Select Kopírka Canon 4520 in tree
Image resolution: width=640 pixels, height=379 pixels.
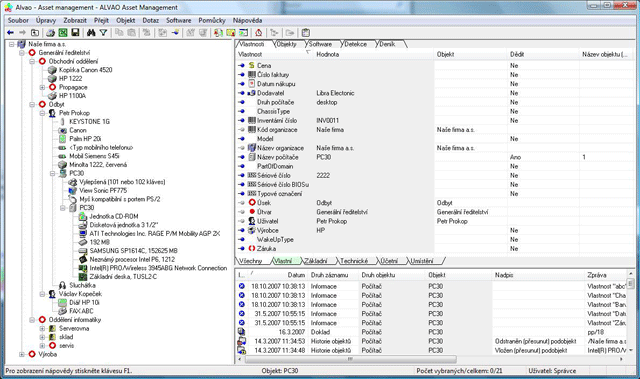(x=85, y=70)
